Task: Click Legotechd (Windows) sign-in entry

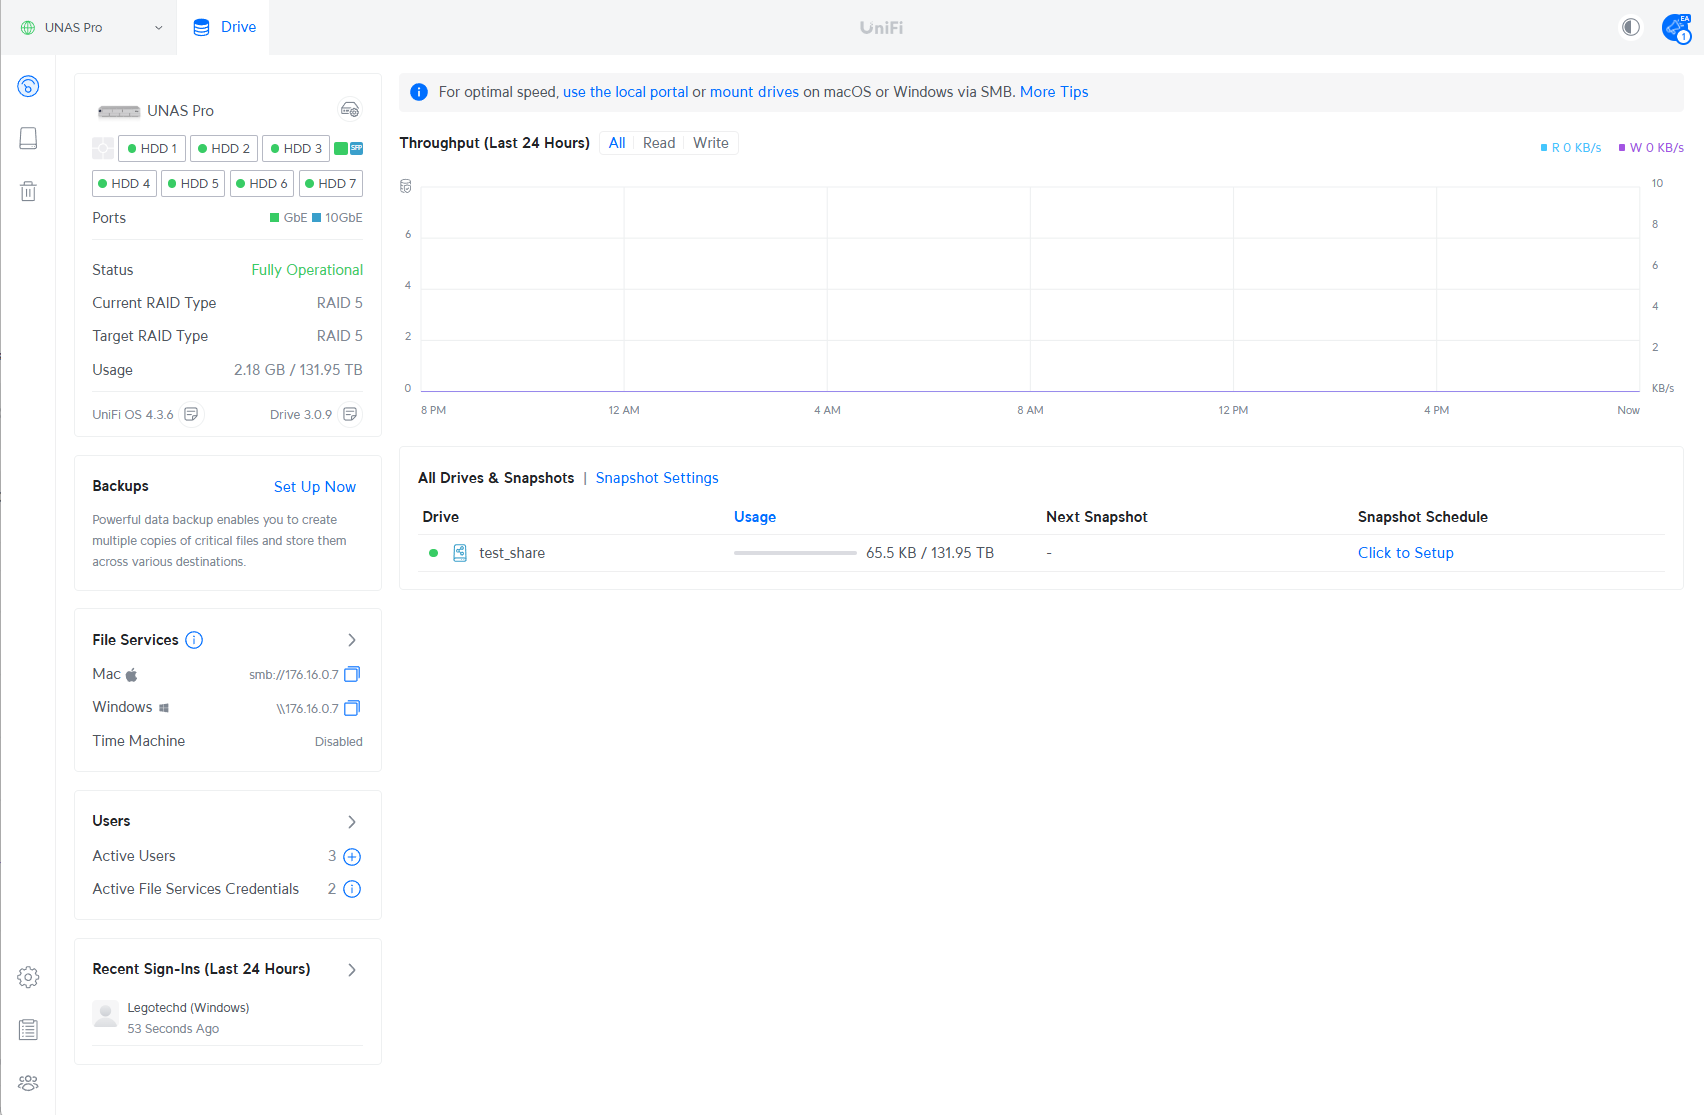Action: coord(188,1008)
